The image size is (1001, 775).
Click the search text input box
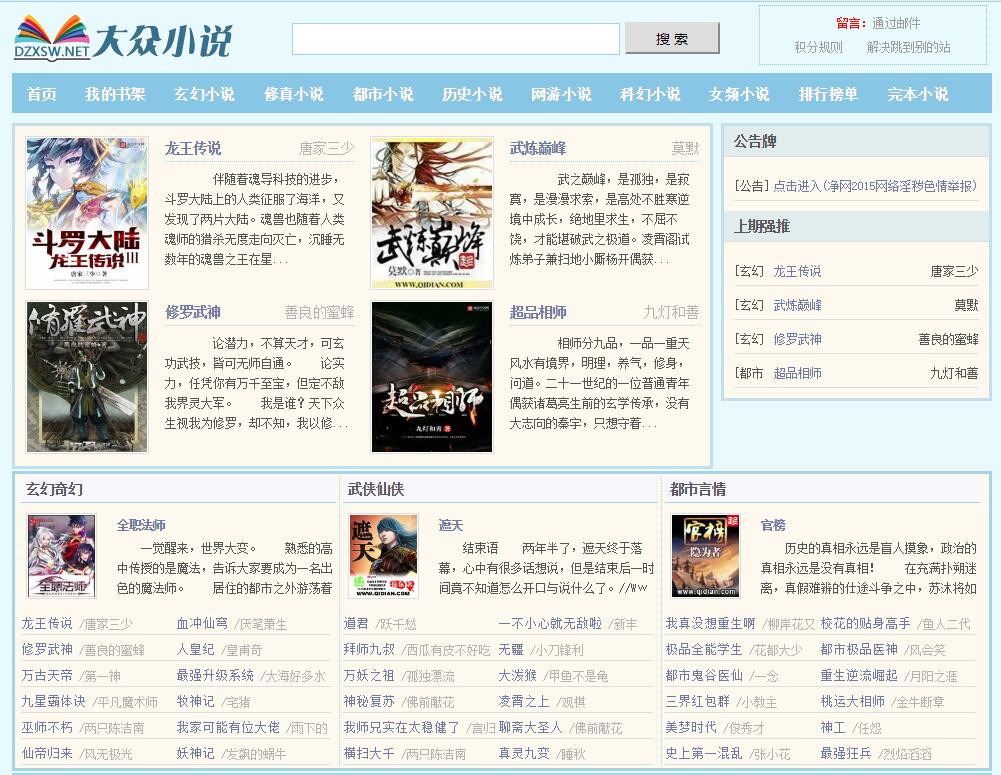455,39
